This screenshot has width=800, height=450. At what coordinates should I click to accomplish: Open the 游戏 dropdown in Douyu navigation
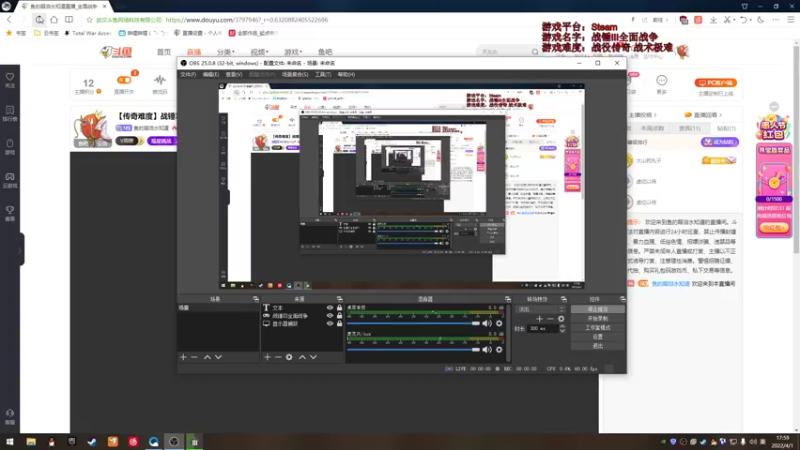coord(293,52)
